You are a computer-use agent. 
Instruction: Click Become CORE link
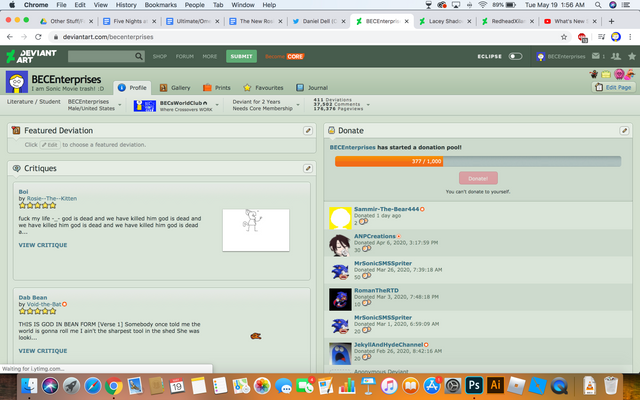tap(284, 56)
